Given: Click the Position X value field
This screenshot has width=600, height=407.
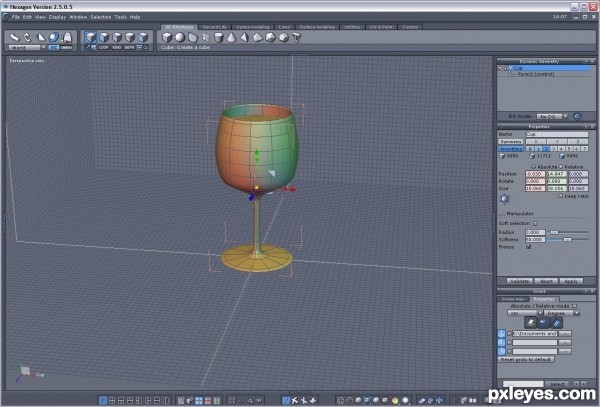Looking at the screenshot, I should (535, 174).
